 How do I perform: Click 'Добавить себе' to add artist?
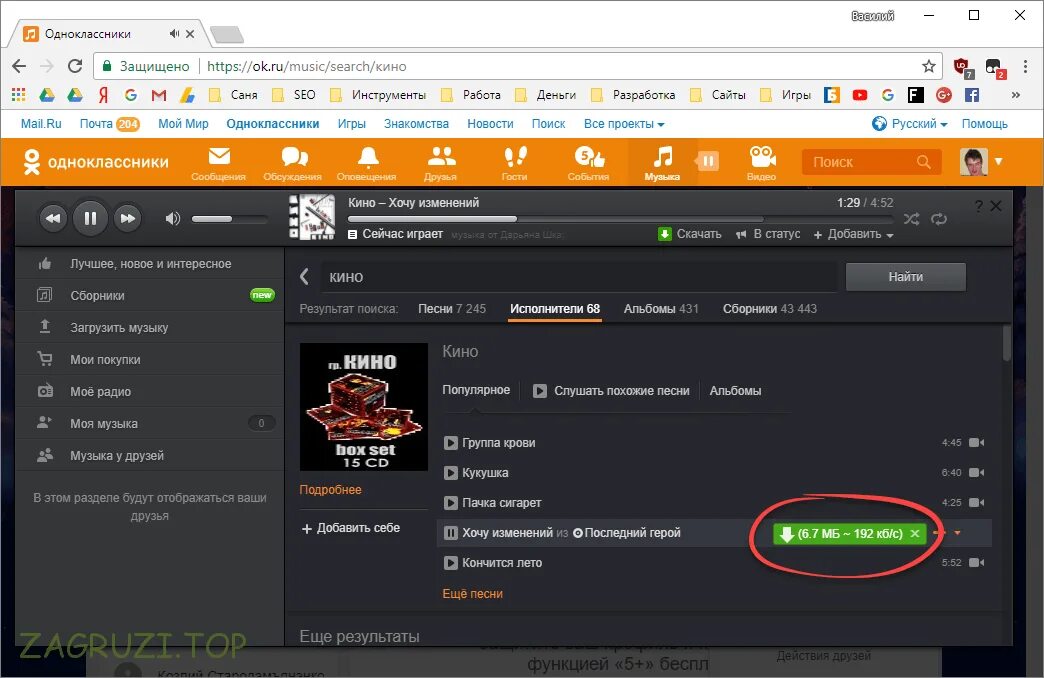(x=351, y=528)
